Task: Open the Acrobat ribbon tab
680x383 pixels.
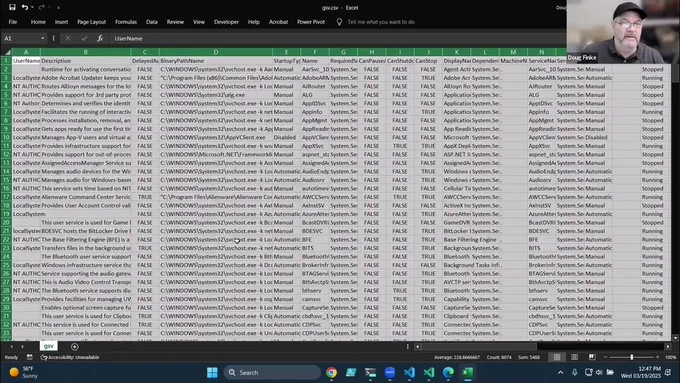Action: [278, 22]
